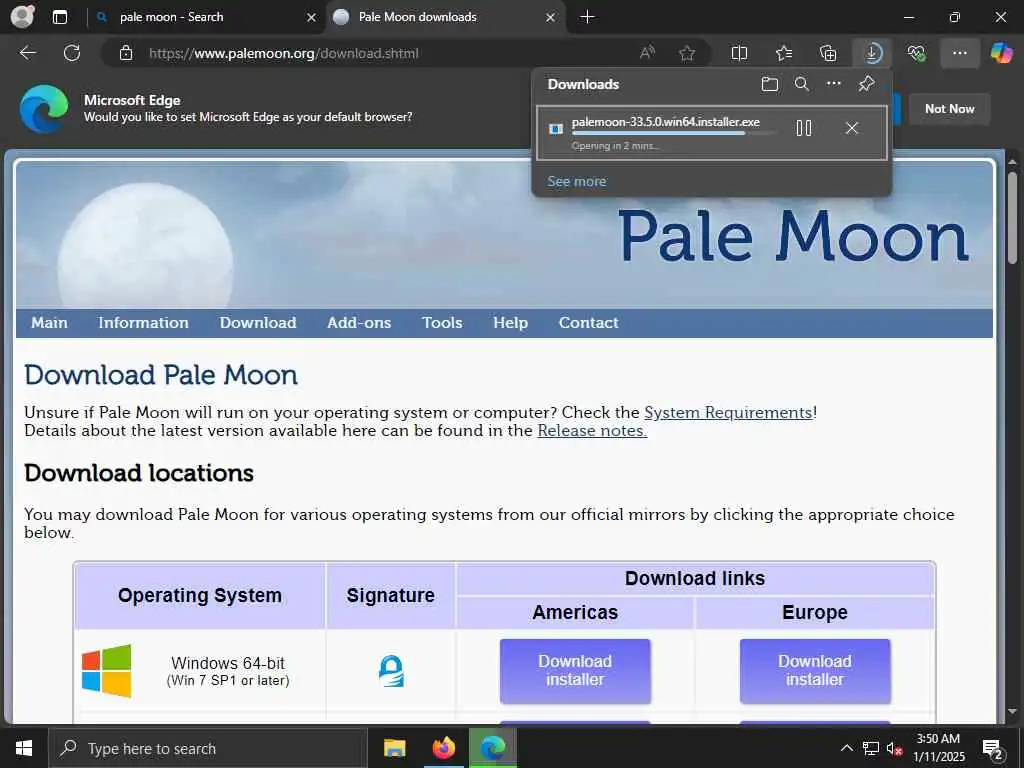
Task: Open the taskbar clock and date
Action: [x=938, y=748]
